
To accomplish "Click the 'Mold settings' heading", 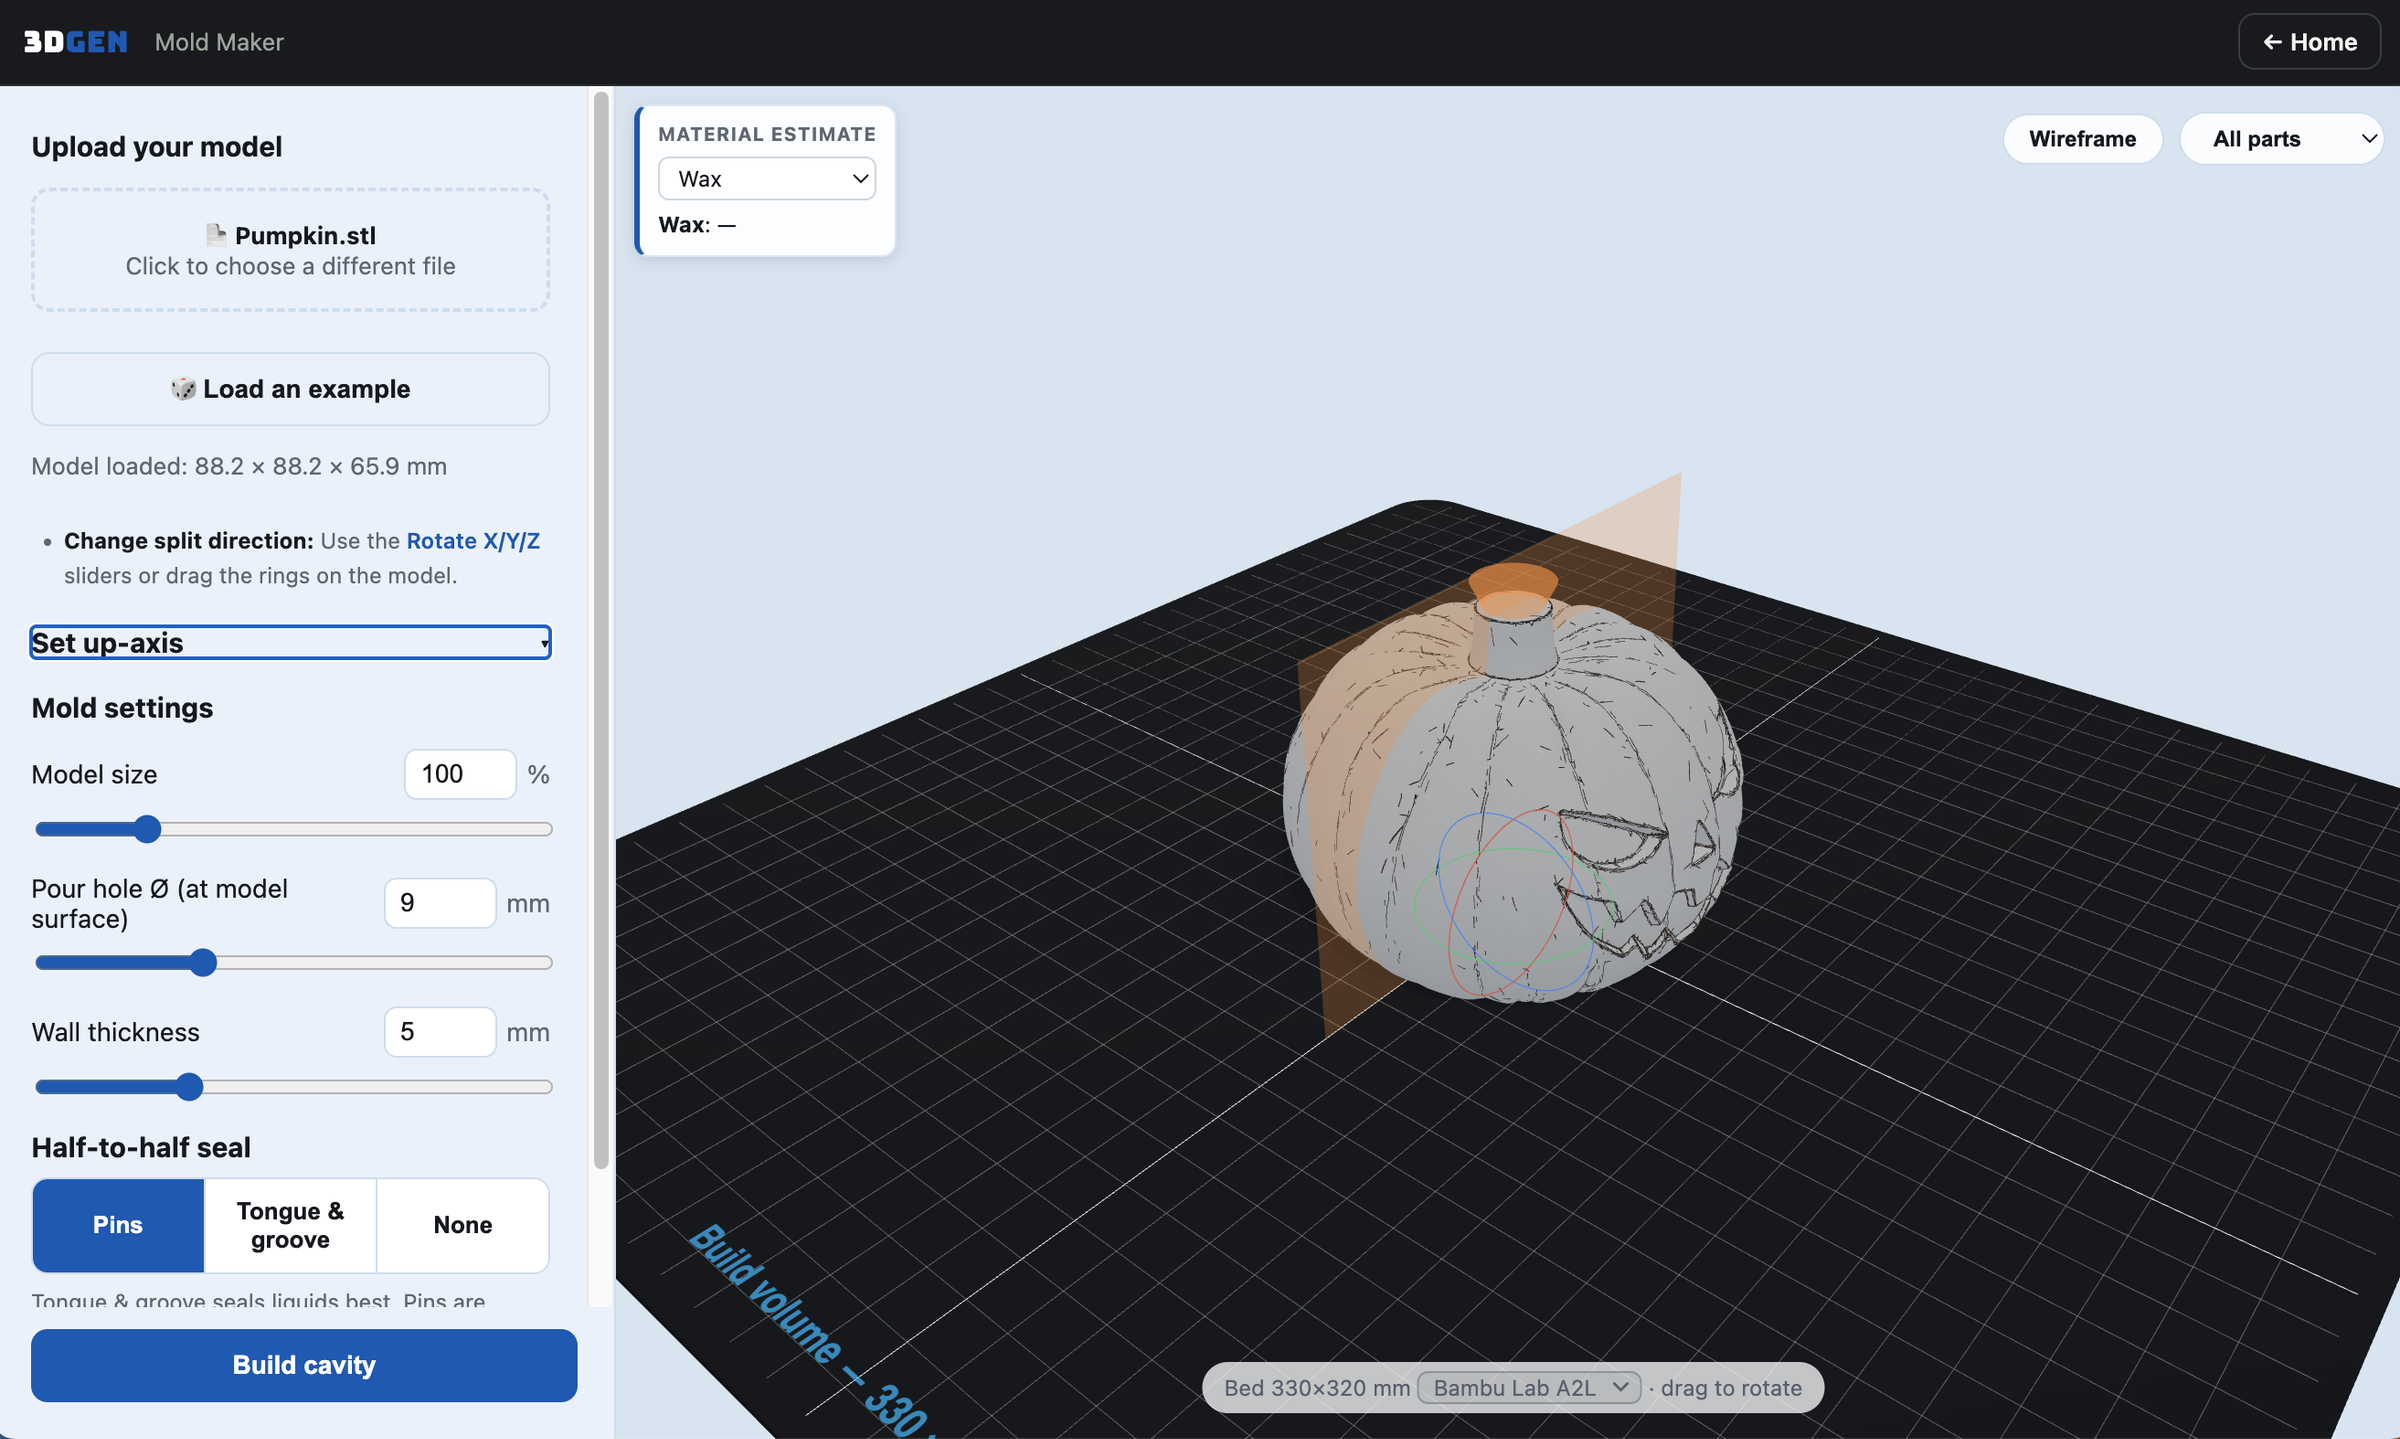I will pyautogui.click(x=122, y=708).
